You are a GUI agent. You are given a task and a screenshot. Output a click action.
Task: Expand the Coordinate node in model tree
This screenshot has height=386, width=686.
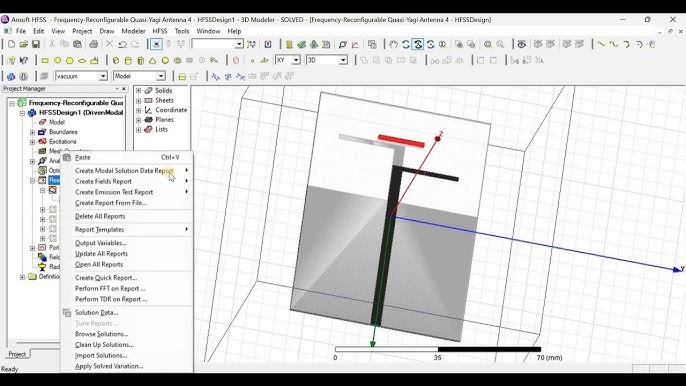139,110
